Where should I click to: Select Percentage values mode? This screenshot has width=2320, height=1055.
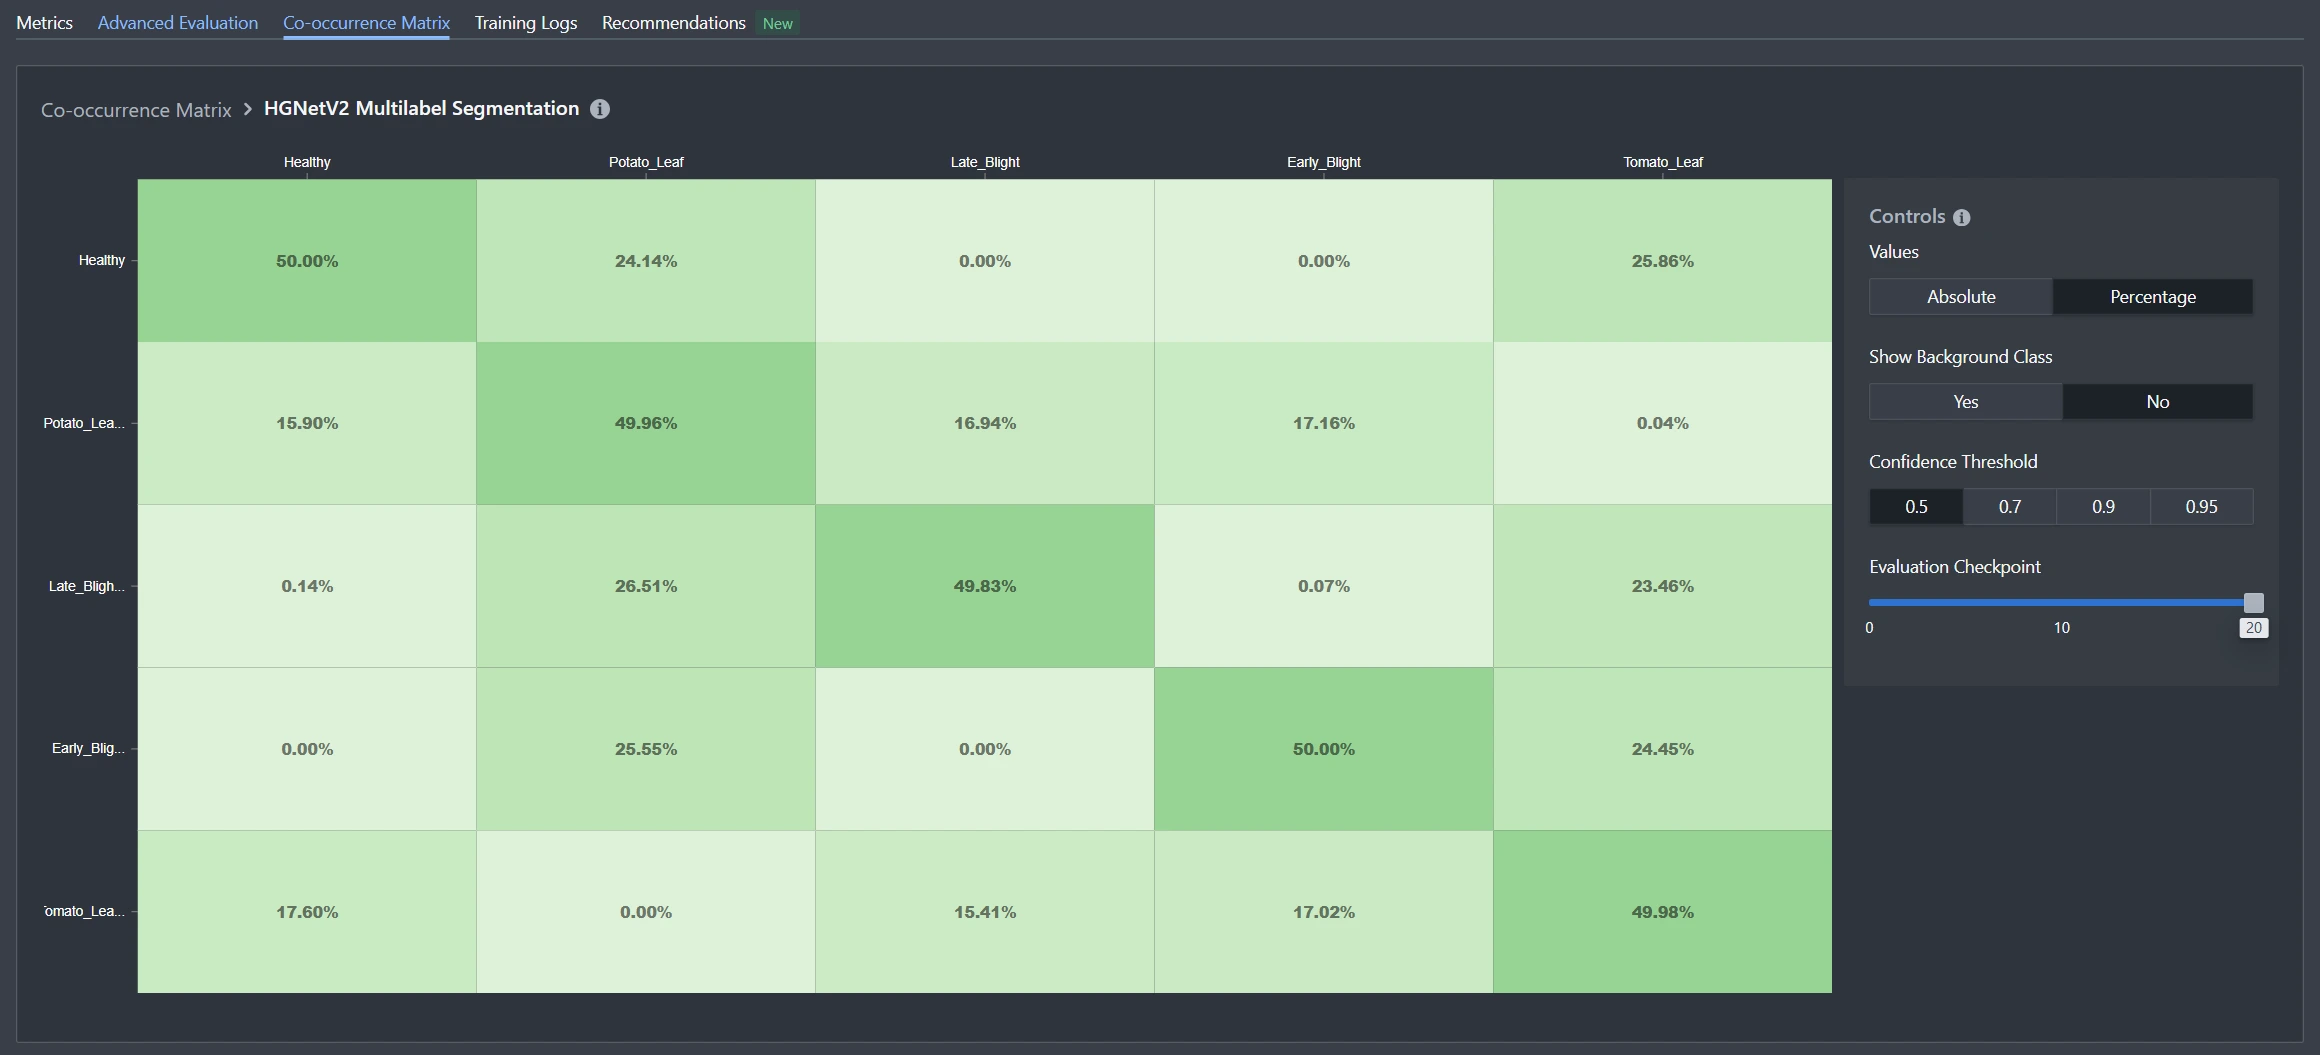(x=2153, y=297)
